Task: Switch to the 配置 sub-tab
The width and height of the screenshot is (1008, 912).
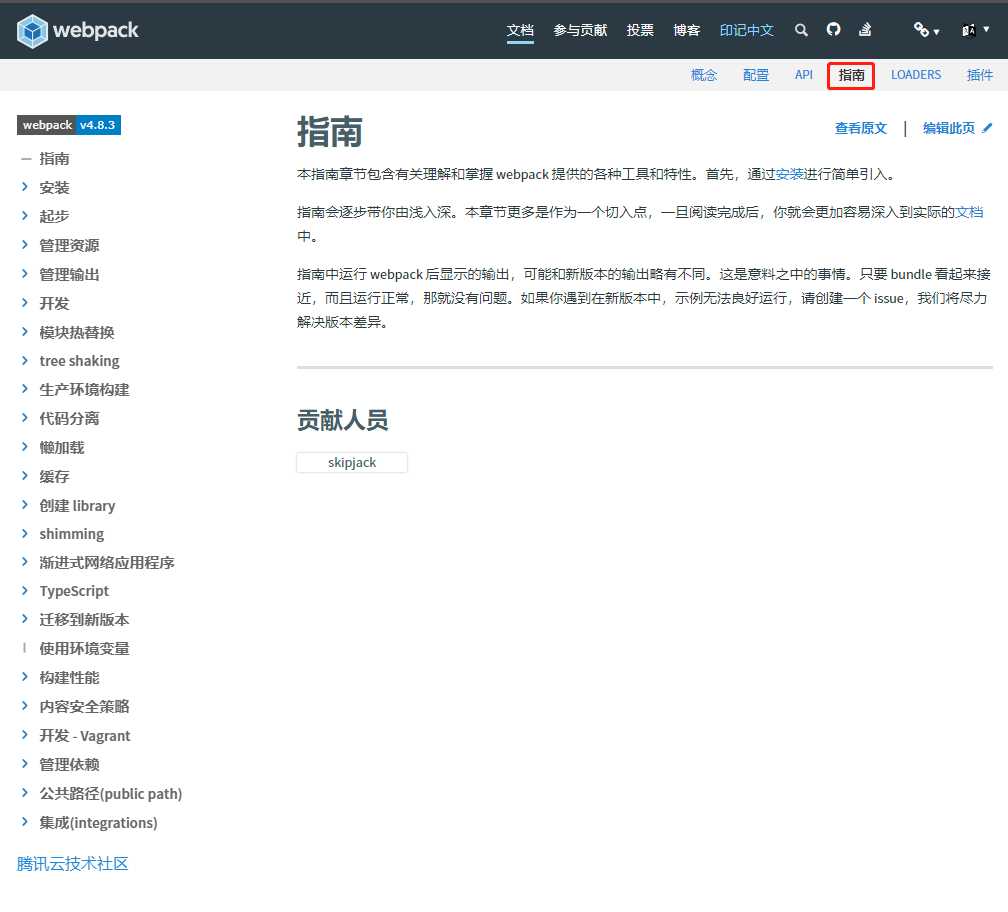Action: point(756,75)
